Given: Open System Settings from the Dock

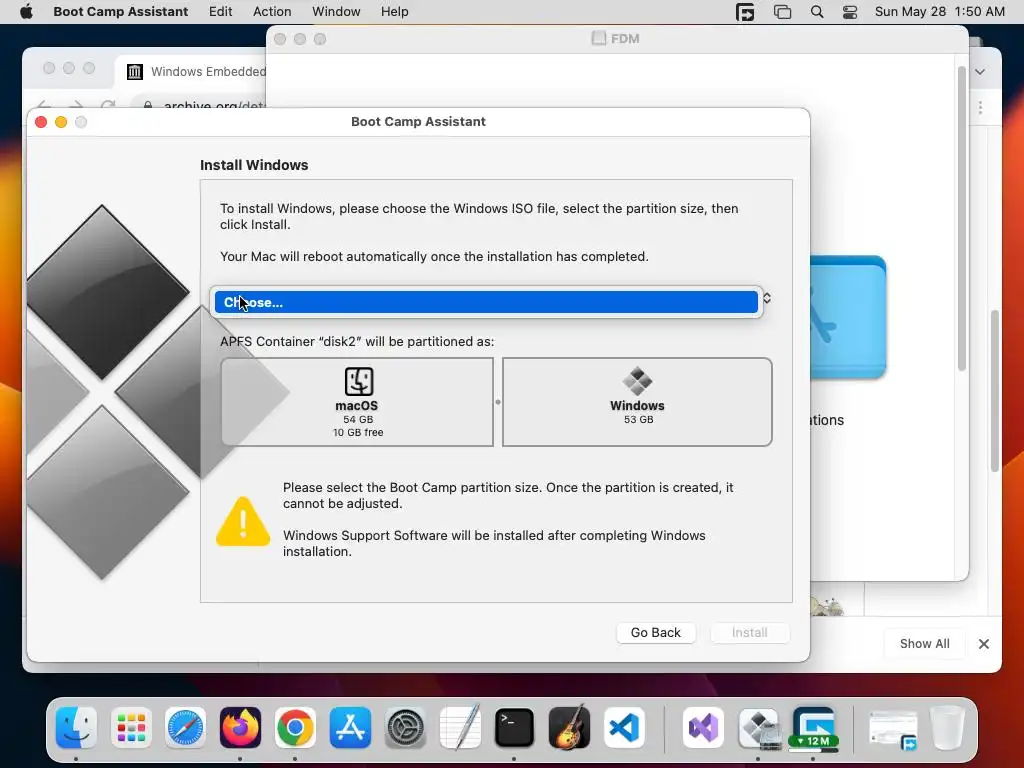Looking at the screenshot, I should point(405,728).
